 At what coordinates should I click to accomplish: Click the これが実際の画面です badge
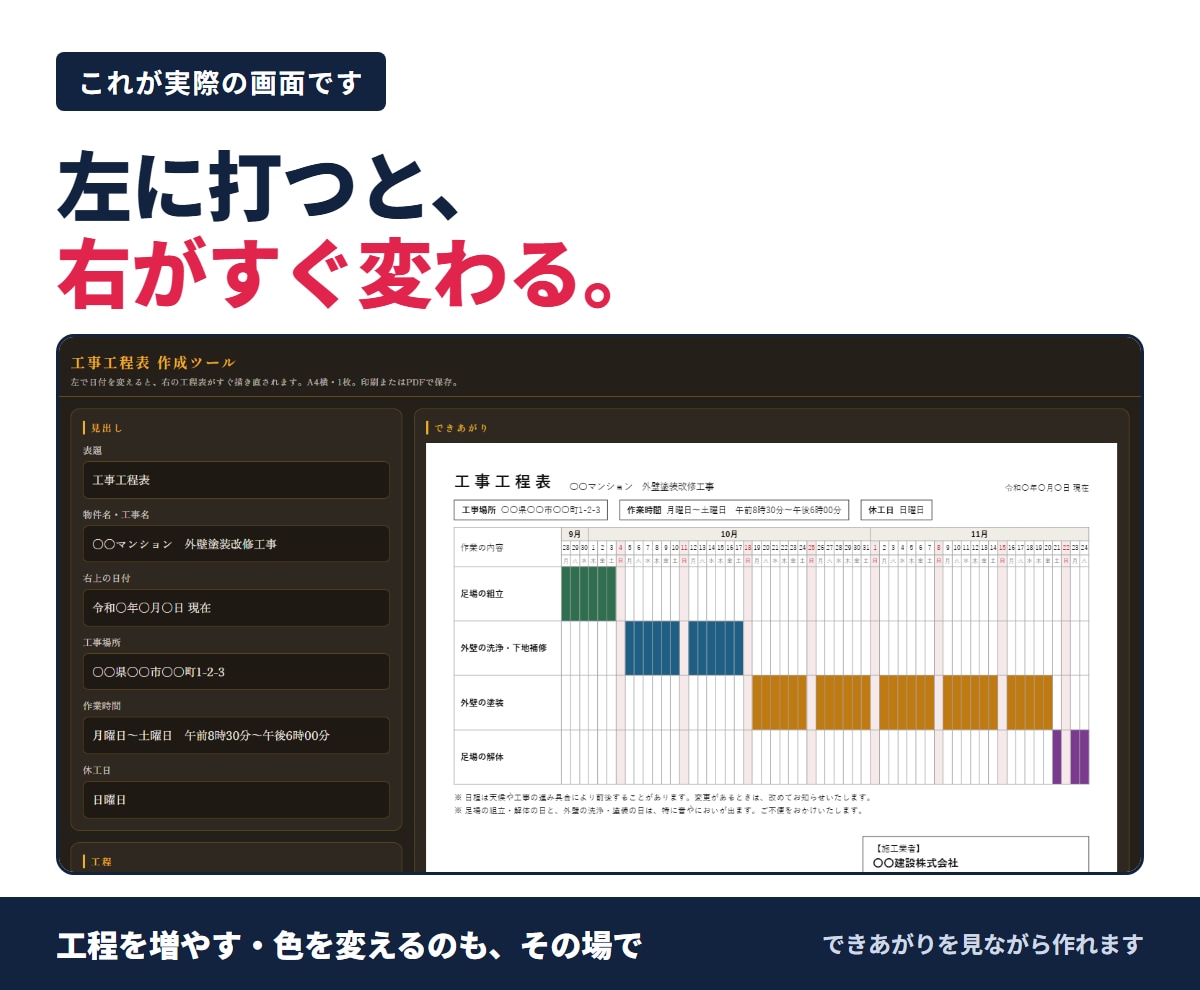[221, 82]
